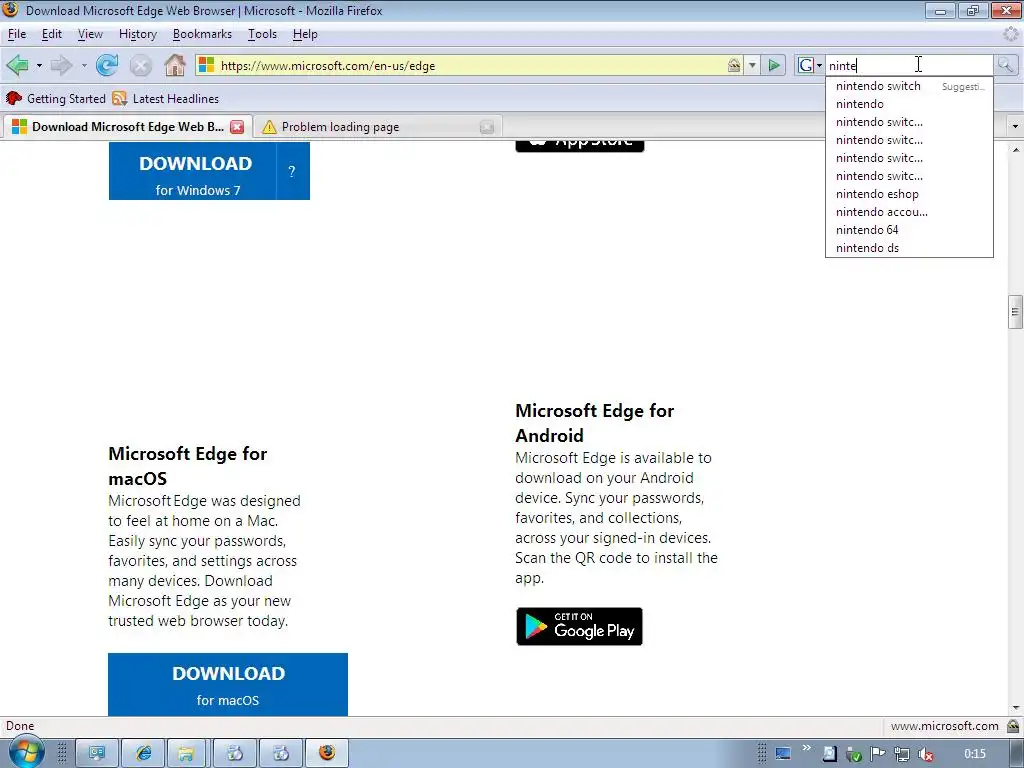Click the security padlock in the status bar
The image size is (1024, 768).
click(1013, 726)
